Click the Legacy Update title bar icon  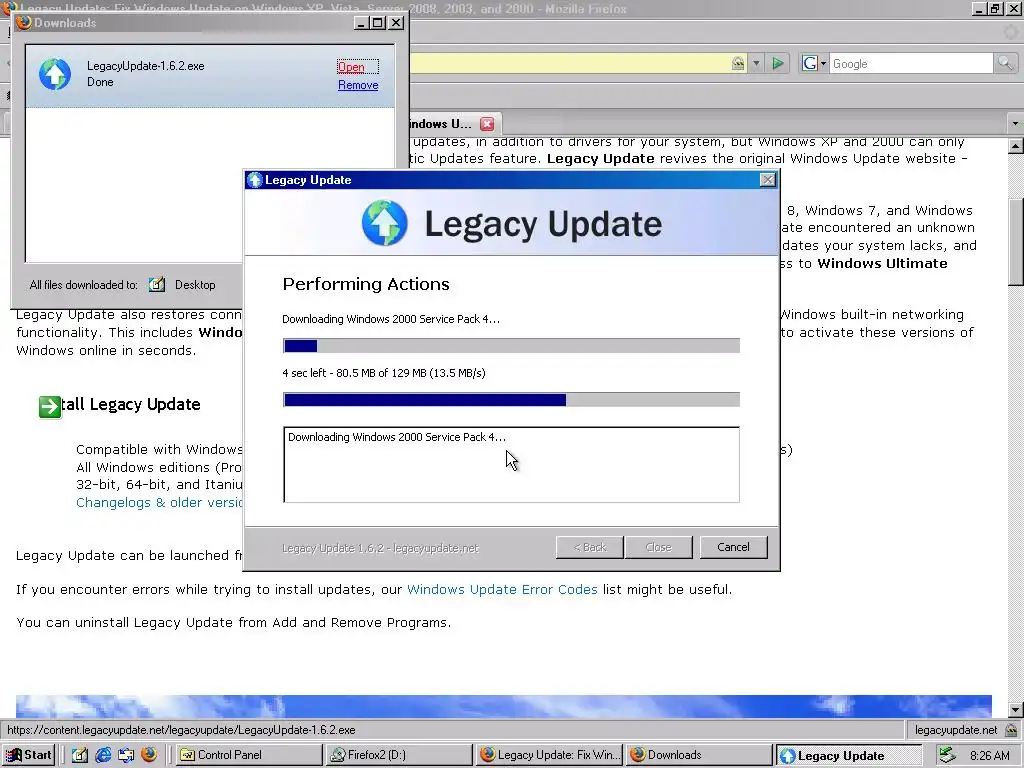coord(255,180)
